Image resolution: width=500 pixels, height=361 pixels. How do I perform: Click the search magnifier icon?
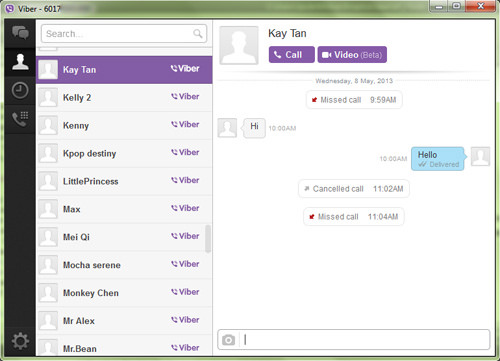coord(198,33)
